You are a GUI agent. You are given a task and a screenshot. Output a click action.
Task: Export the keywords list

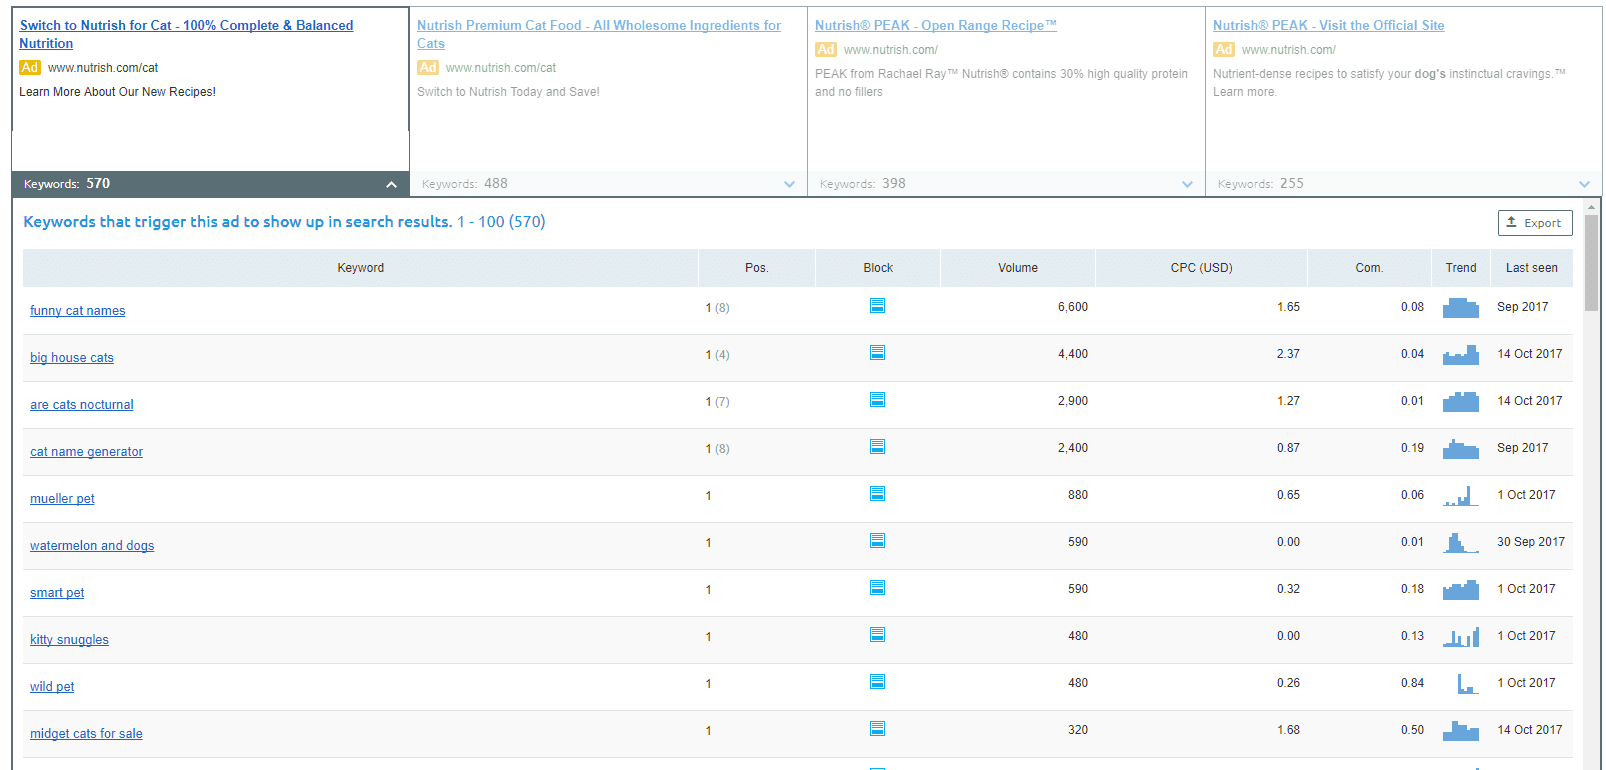click(1535, 223)
